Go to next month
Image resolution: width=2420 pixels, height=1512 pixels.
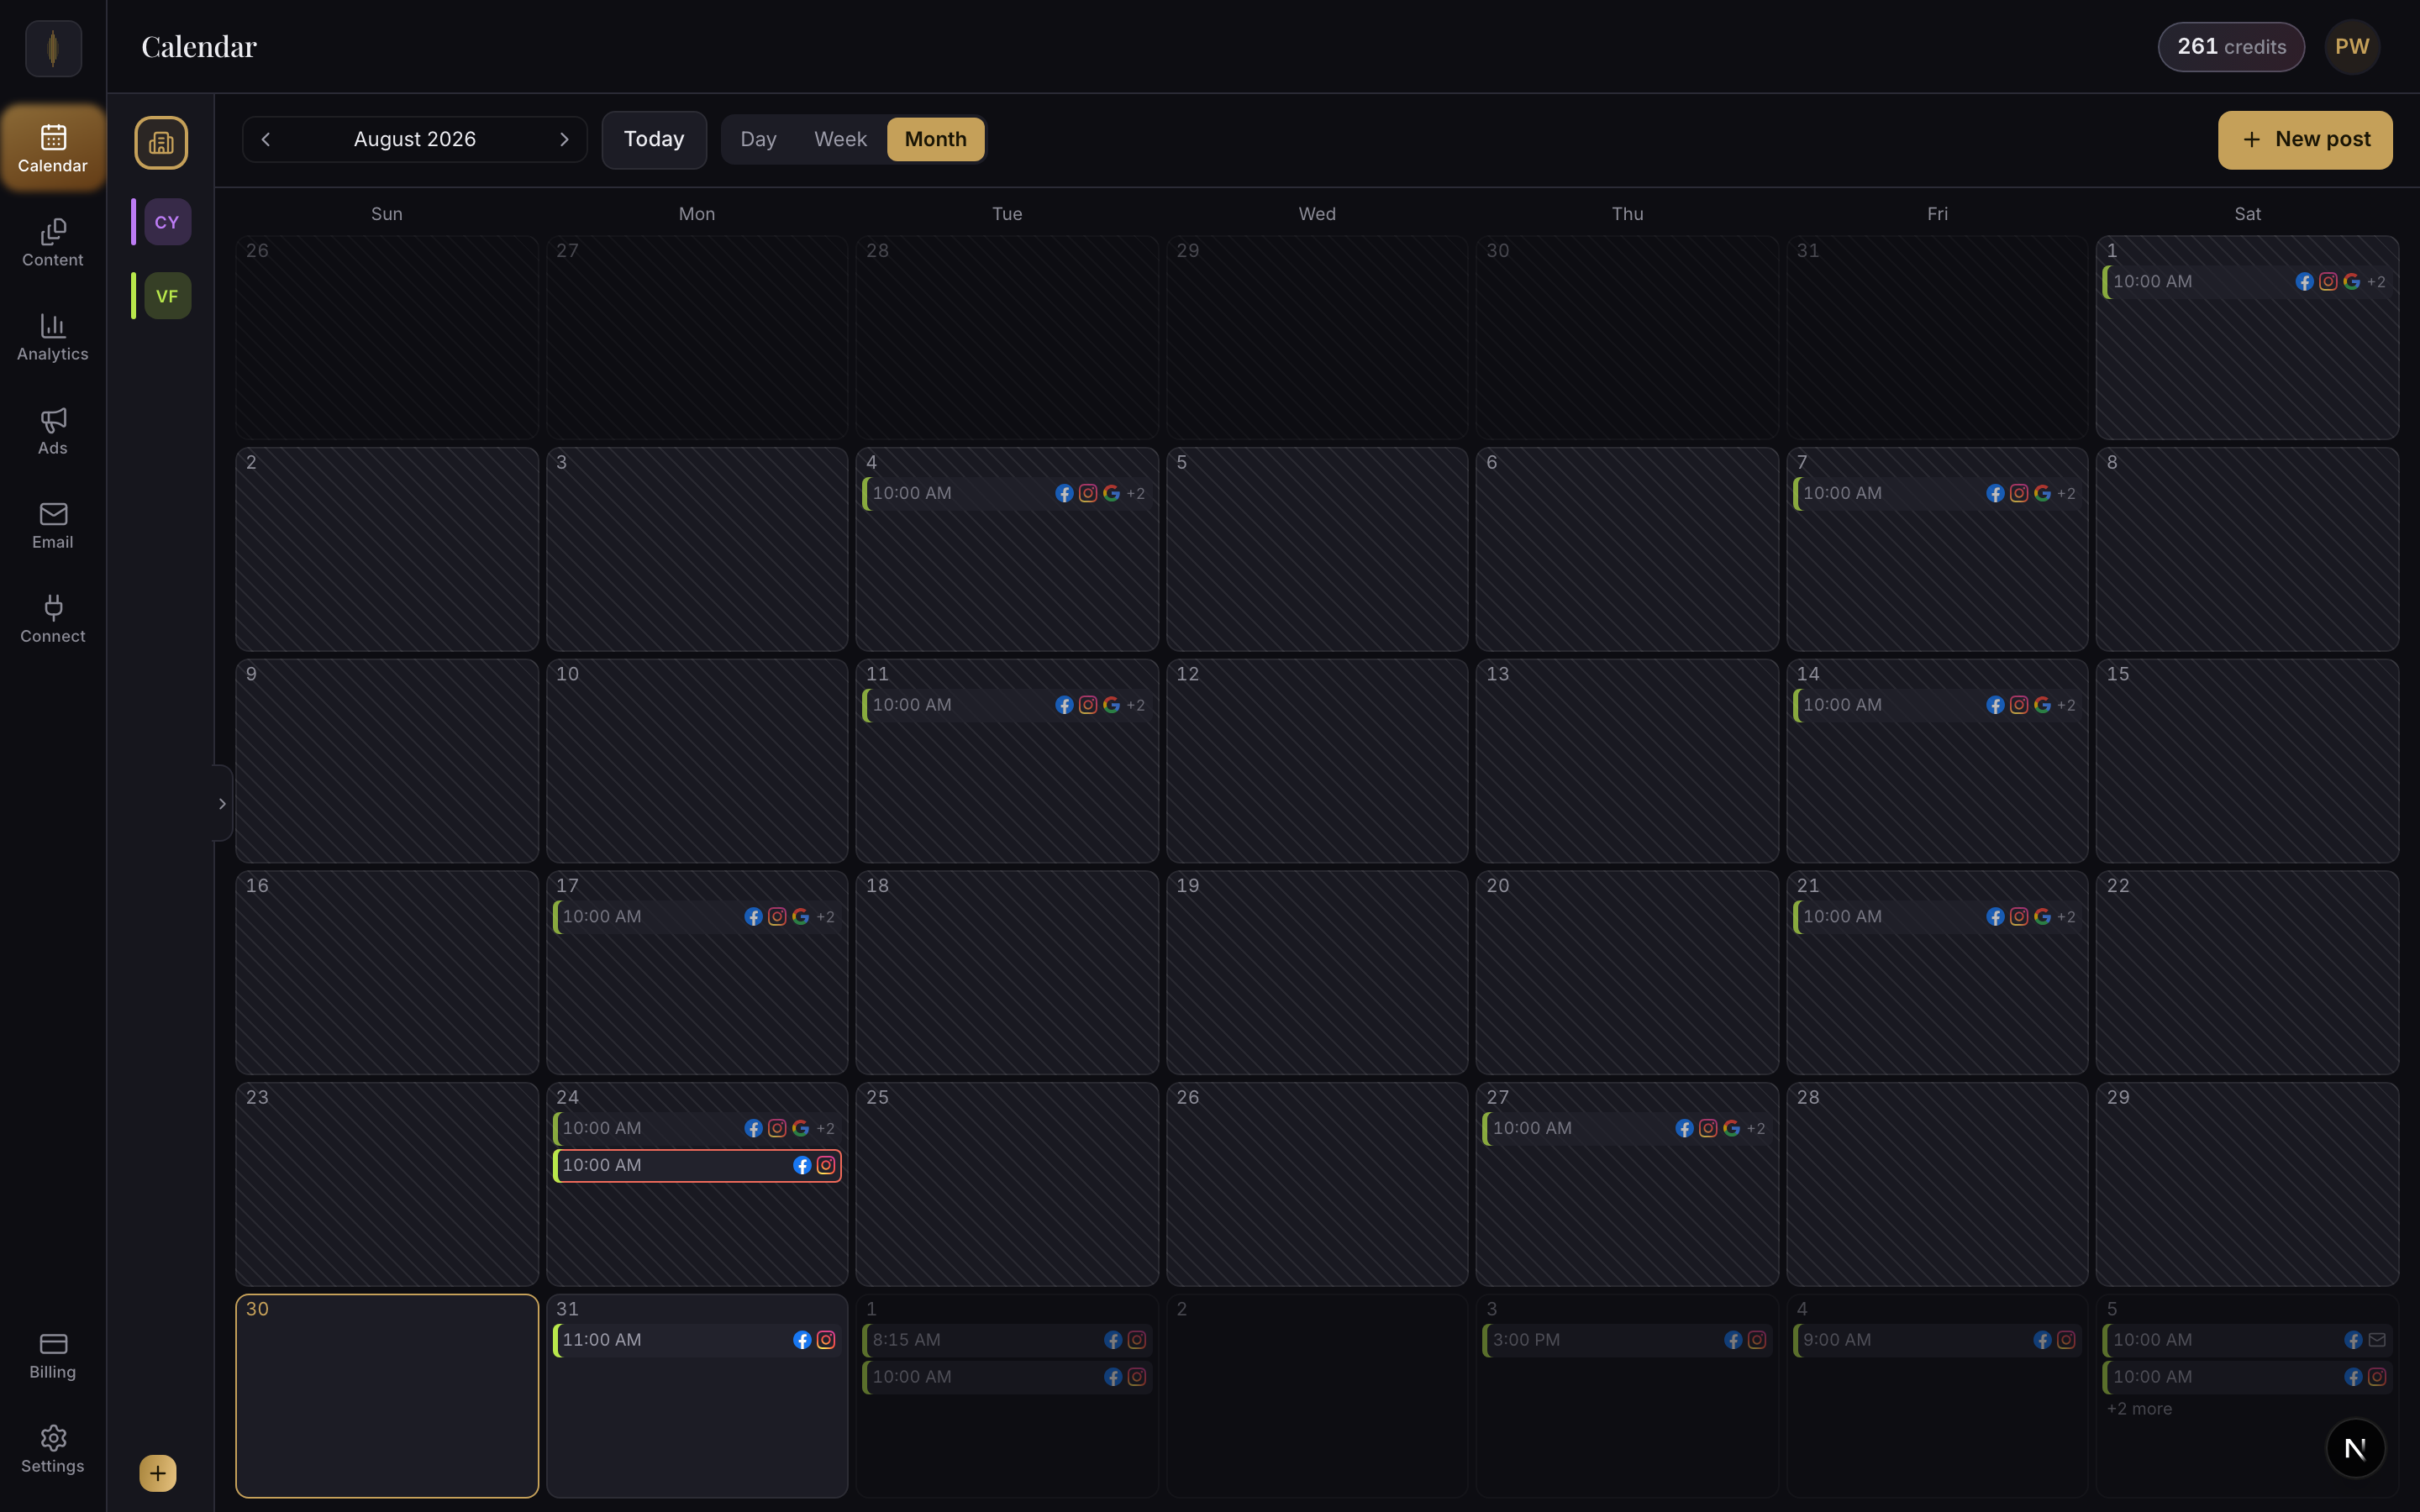[x=564, y=139]
